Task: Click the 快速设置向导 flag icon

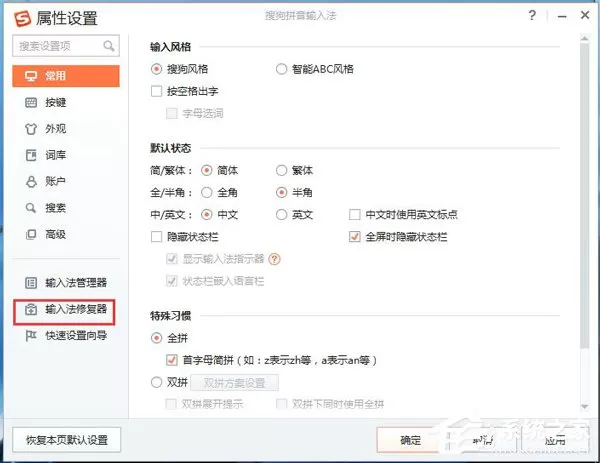Action: (x=31, y=336)
